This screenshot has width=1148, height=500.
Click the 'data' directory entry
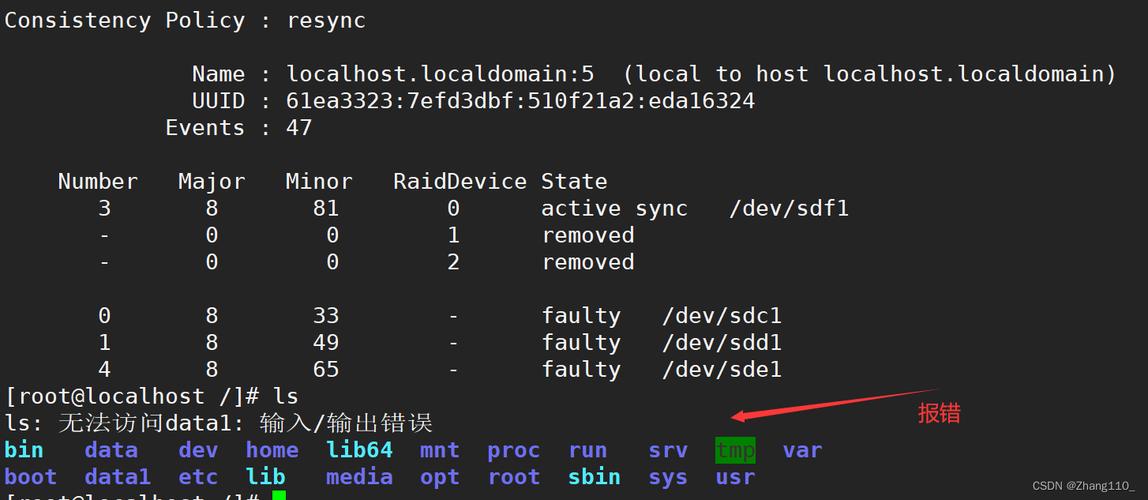click(111, 449)
